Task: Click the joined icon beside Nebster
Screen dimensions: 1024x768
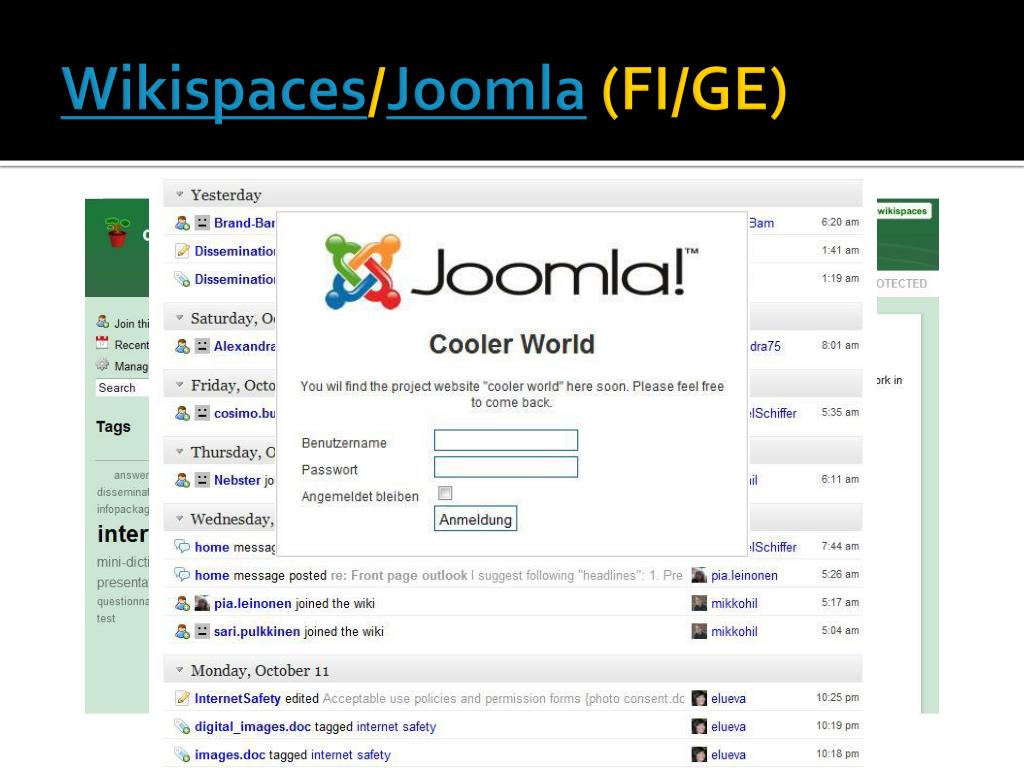Action: click(x=182, y=480)
